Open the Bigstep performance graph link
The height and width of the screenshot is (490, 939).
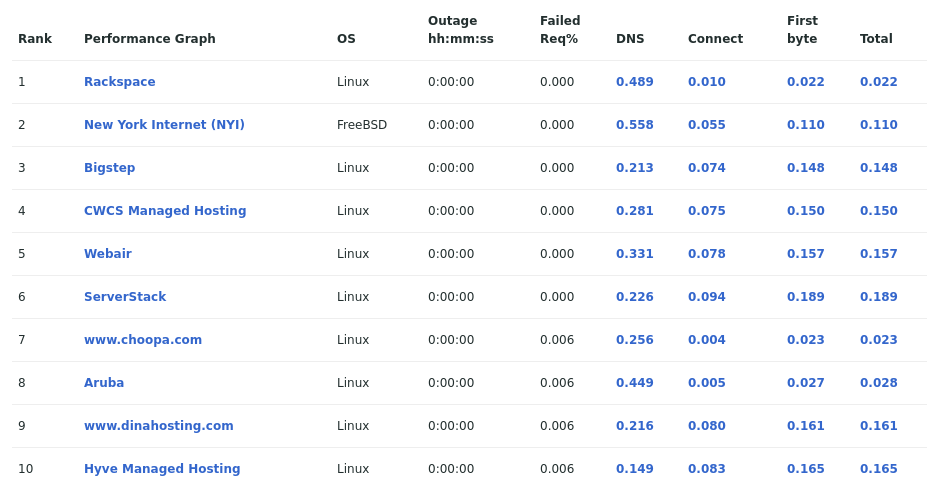(x=110, y=168)
